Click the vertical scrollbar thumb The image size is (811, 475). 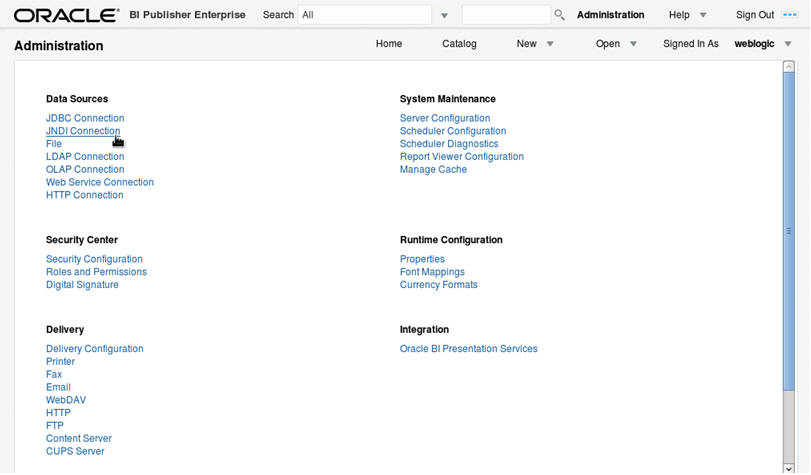pyautogui.click(x=789, y=231)
